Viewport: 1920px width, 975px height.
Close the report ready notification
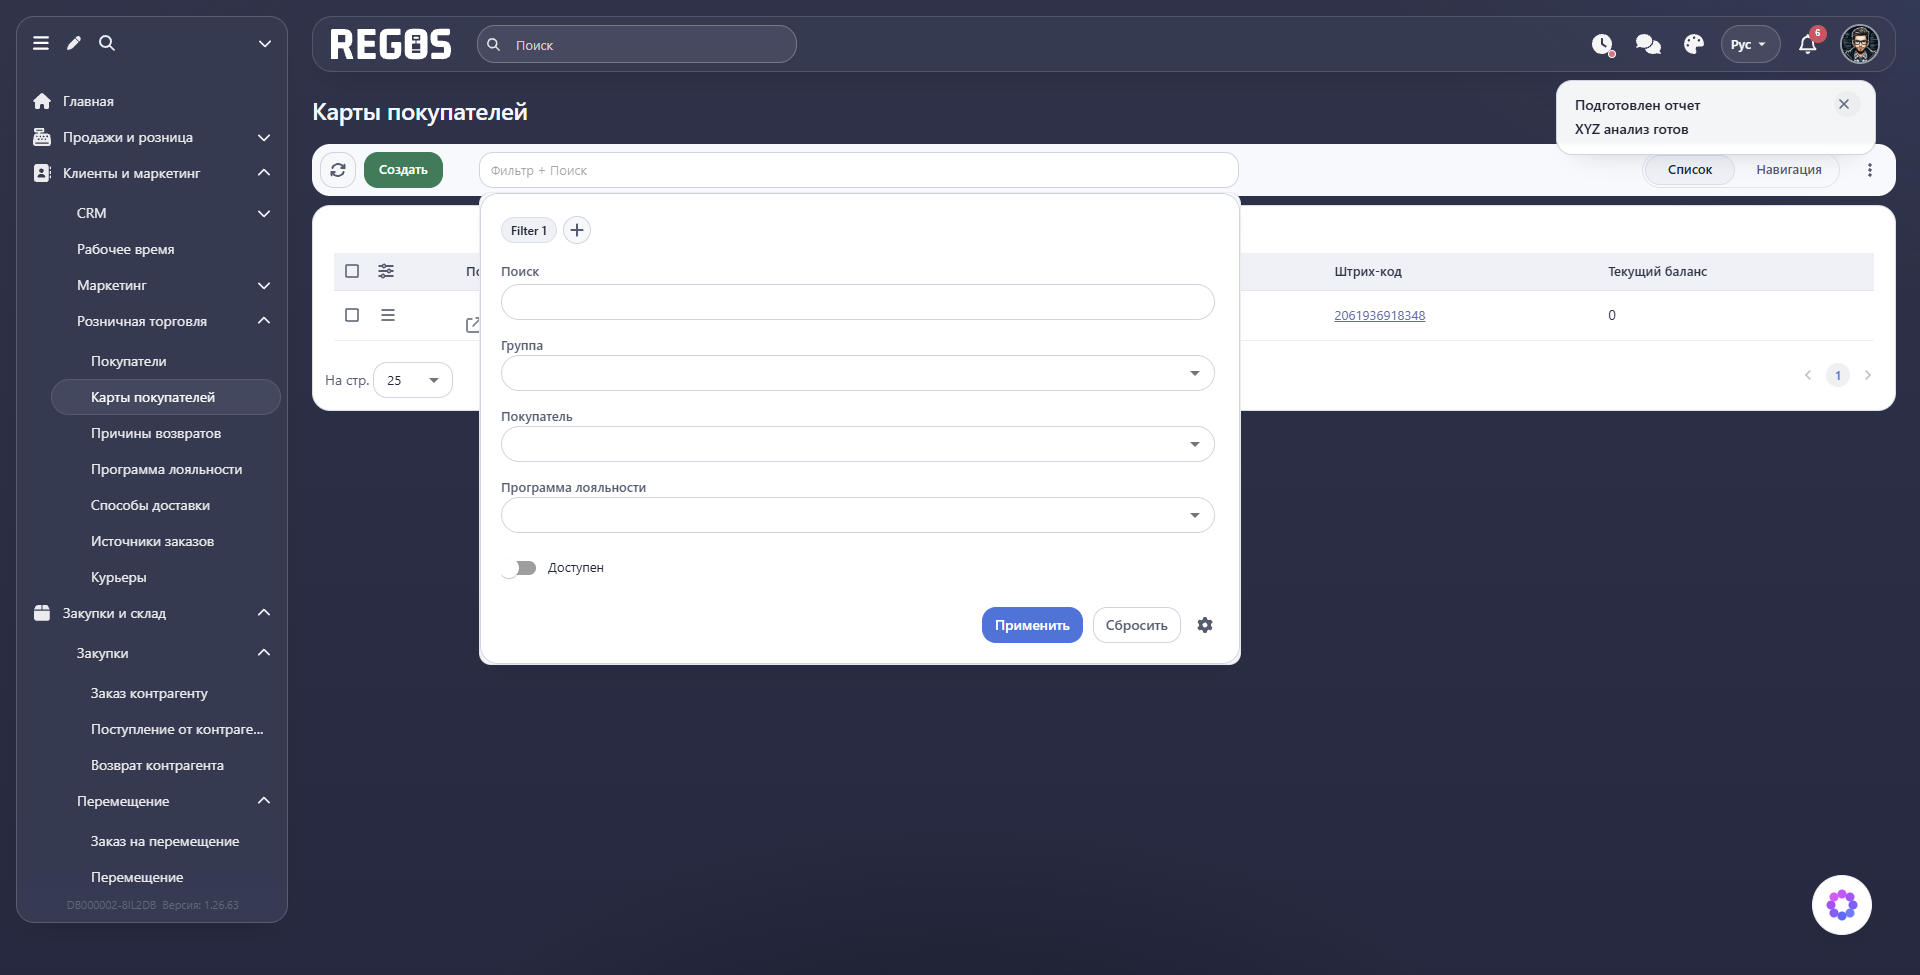(x=1844, y=104)
